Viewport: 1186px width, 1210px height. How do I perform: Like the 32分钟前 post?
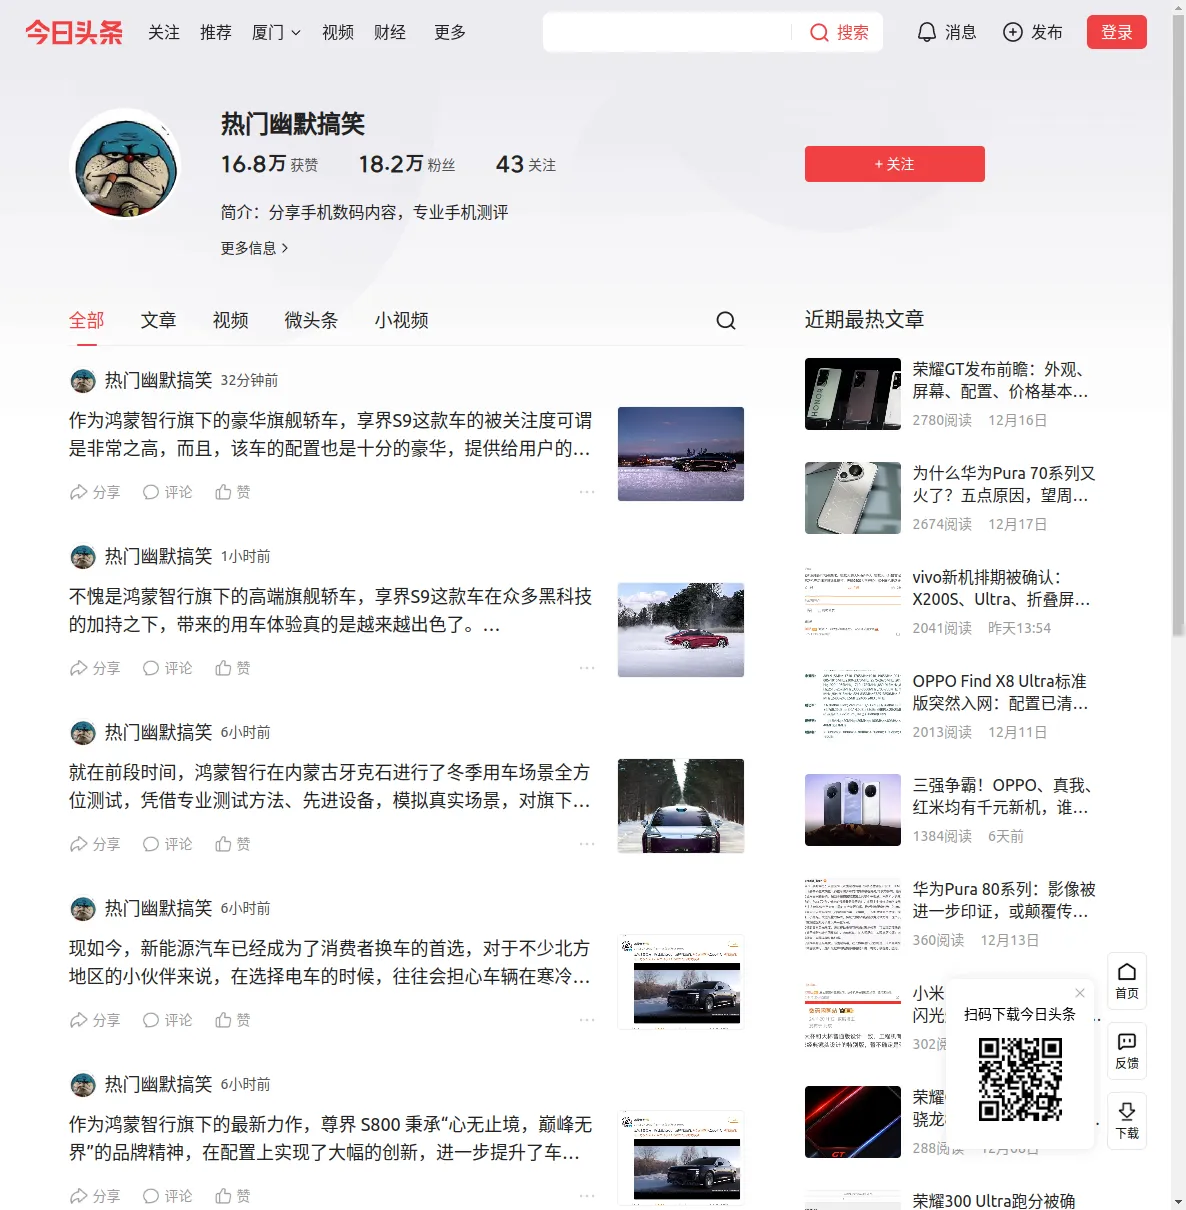click(233, 492)
